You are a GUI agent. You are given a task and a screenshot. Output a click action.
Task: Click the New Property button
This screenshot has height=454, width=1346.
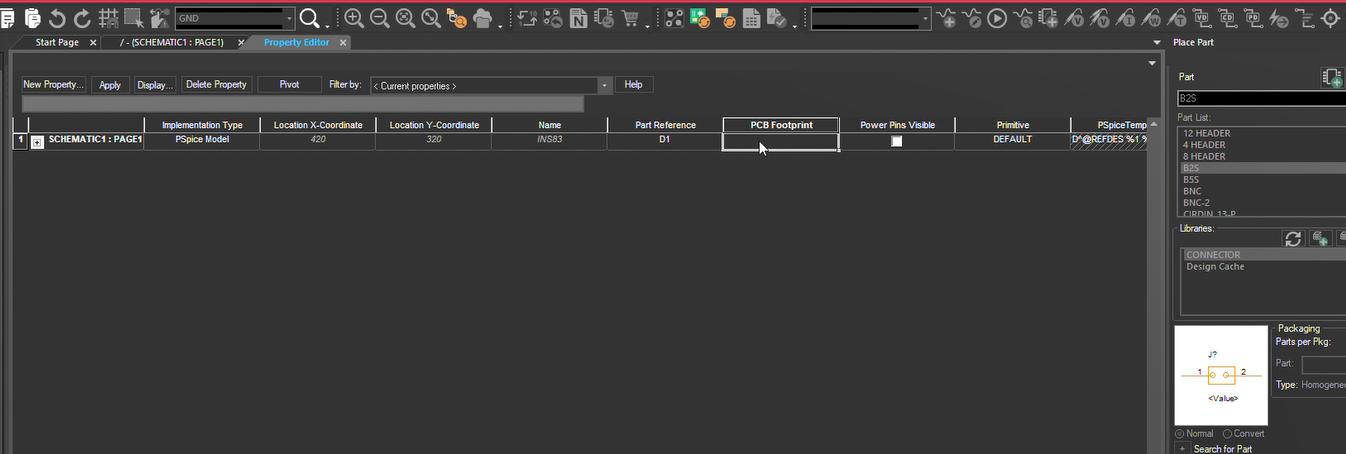(54, 85)
